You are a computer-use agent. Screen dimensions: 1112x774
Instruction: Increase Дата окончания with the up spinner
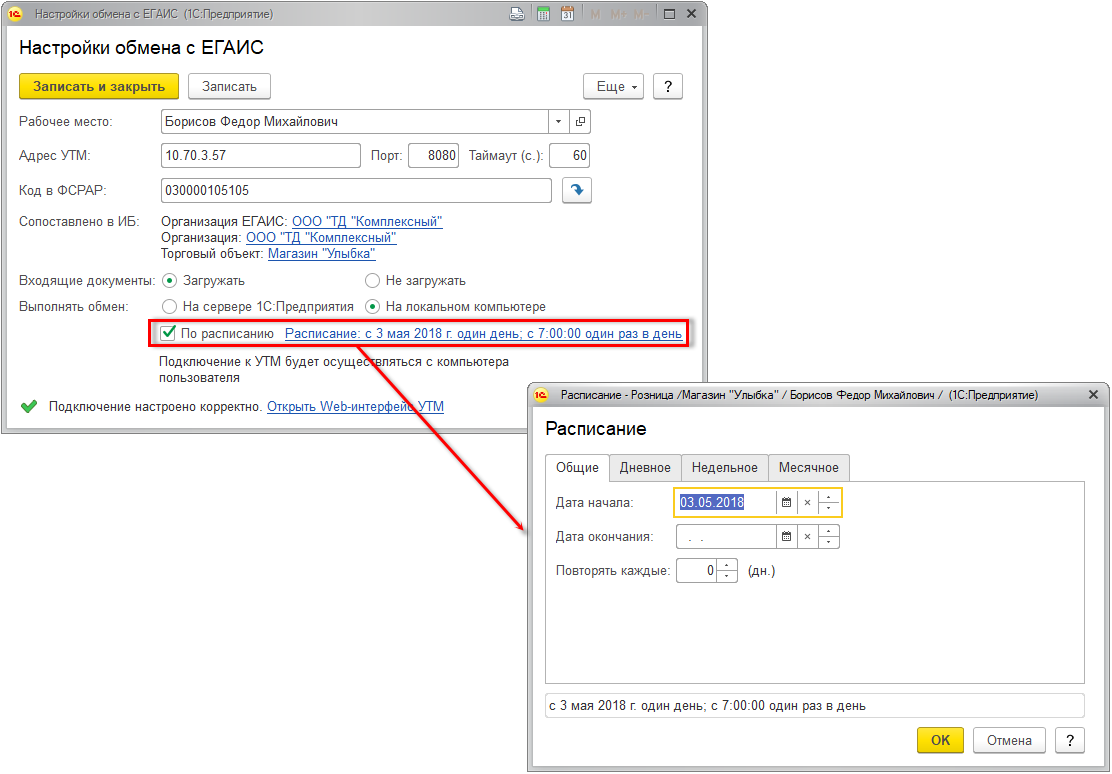pos(828,531)
